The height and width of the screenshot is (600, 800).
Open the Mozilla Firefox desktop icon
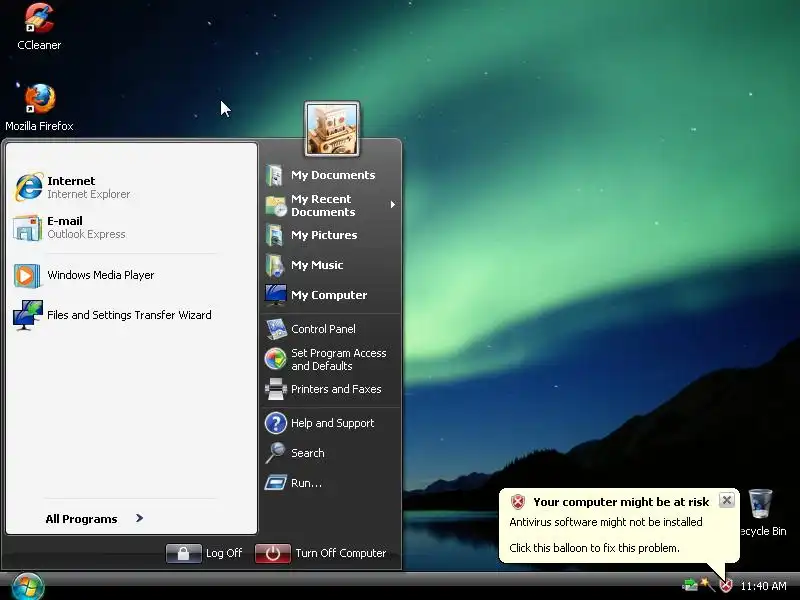click(39, 107)
